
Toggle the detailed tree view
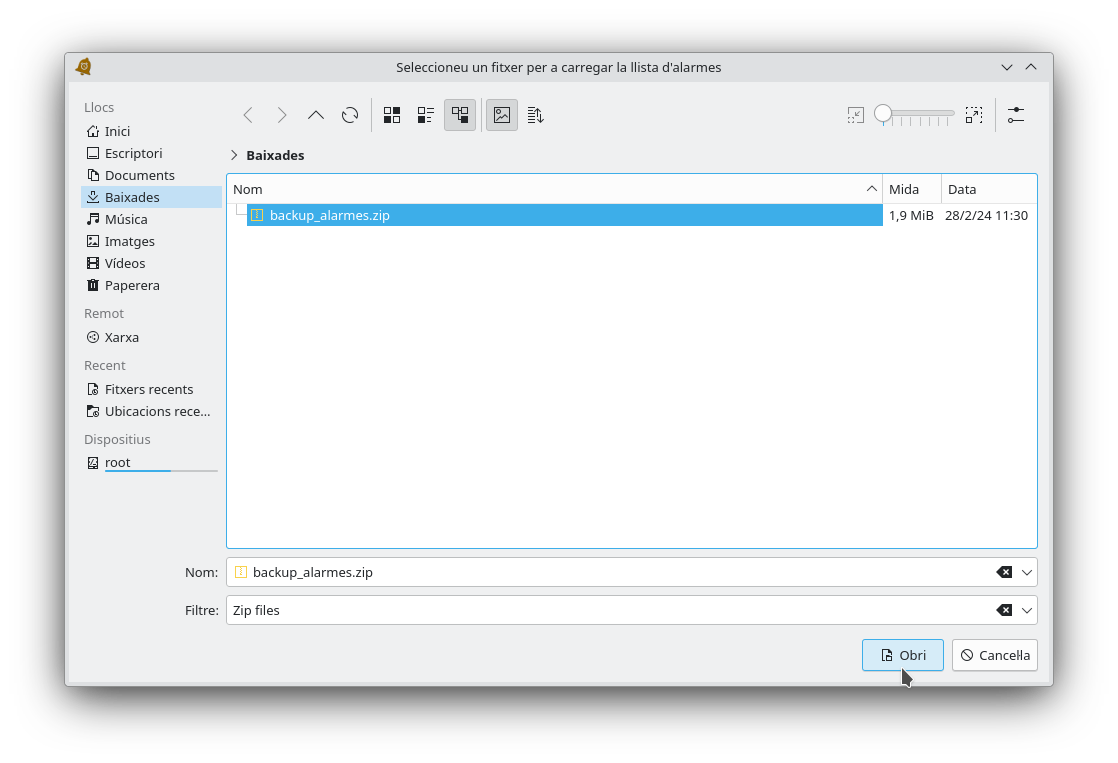(460, 115)
